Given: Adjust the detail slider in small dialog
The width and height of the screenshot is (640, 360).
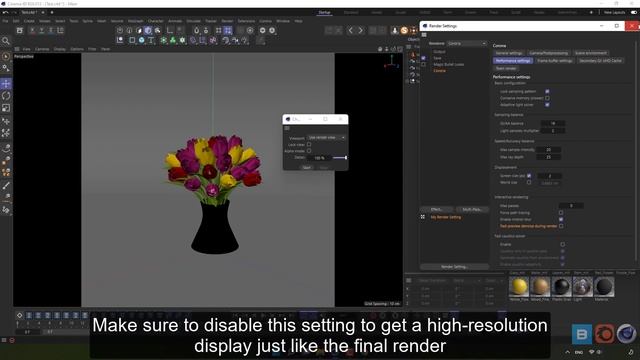Looking at the screenshot, I should tap(340, 158).
